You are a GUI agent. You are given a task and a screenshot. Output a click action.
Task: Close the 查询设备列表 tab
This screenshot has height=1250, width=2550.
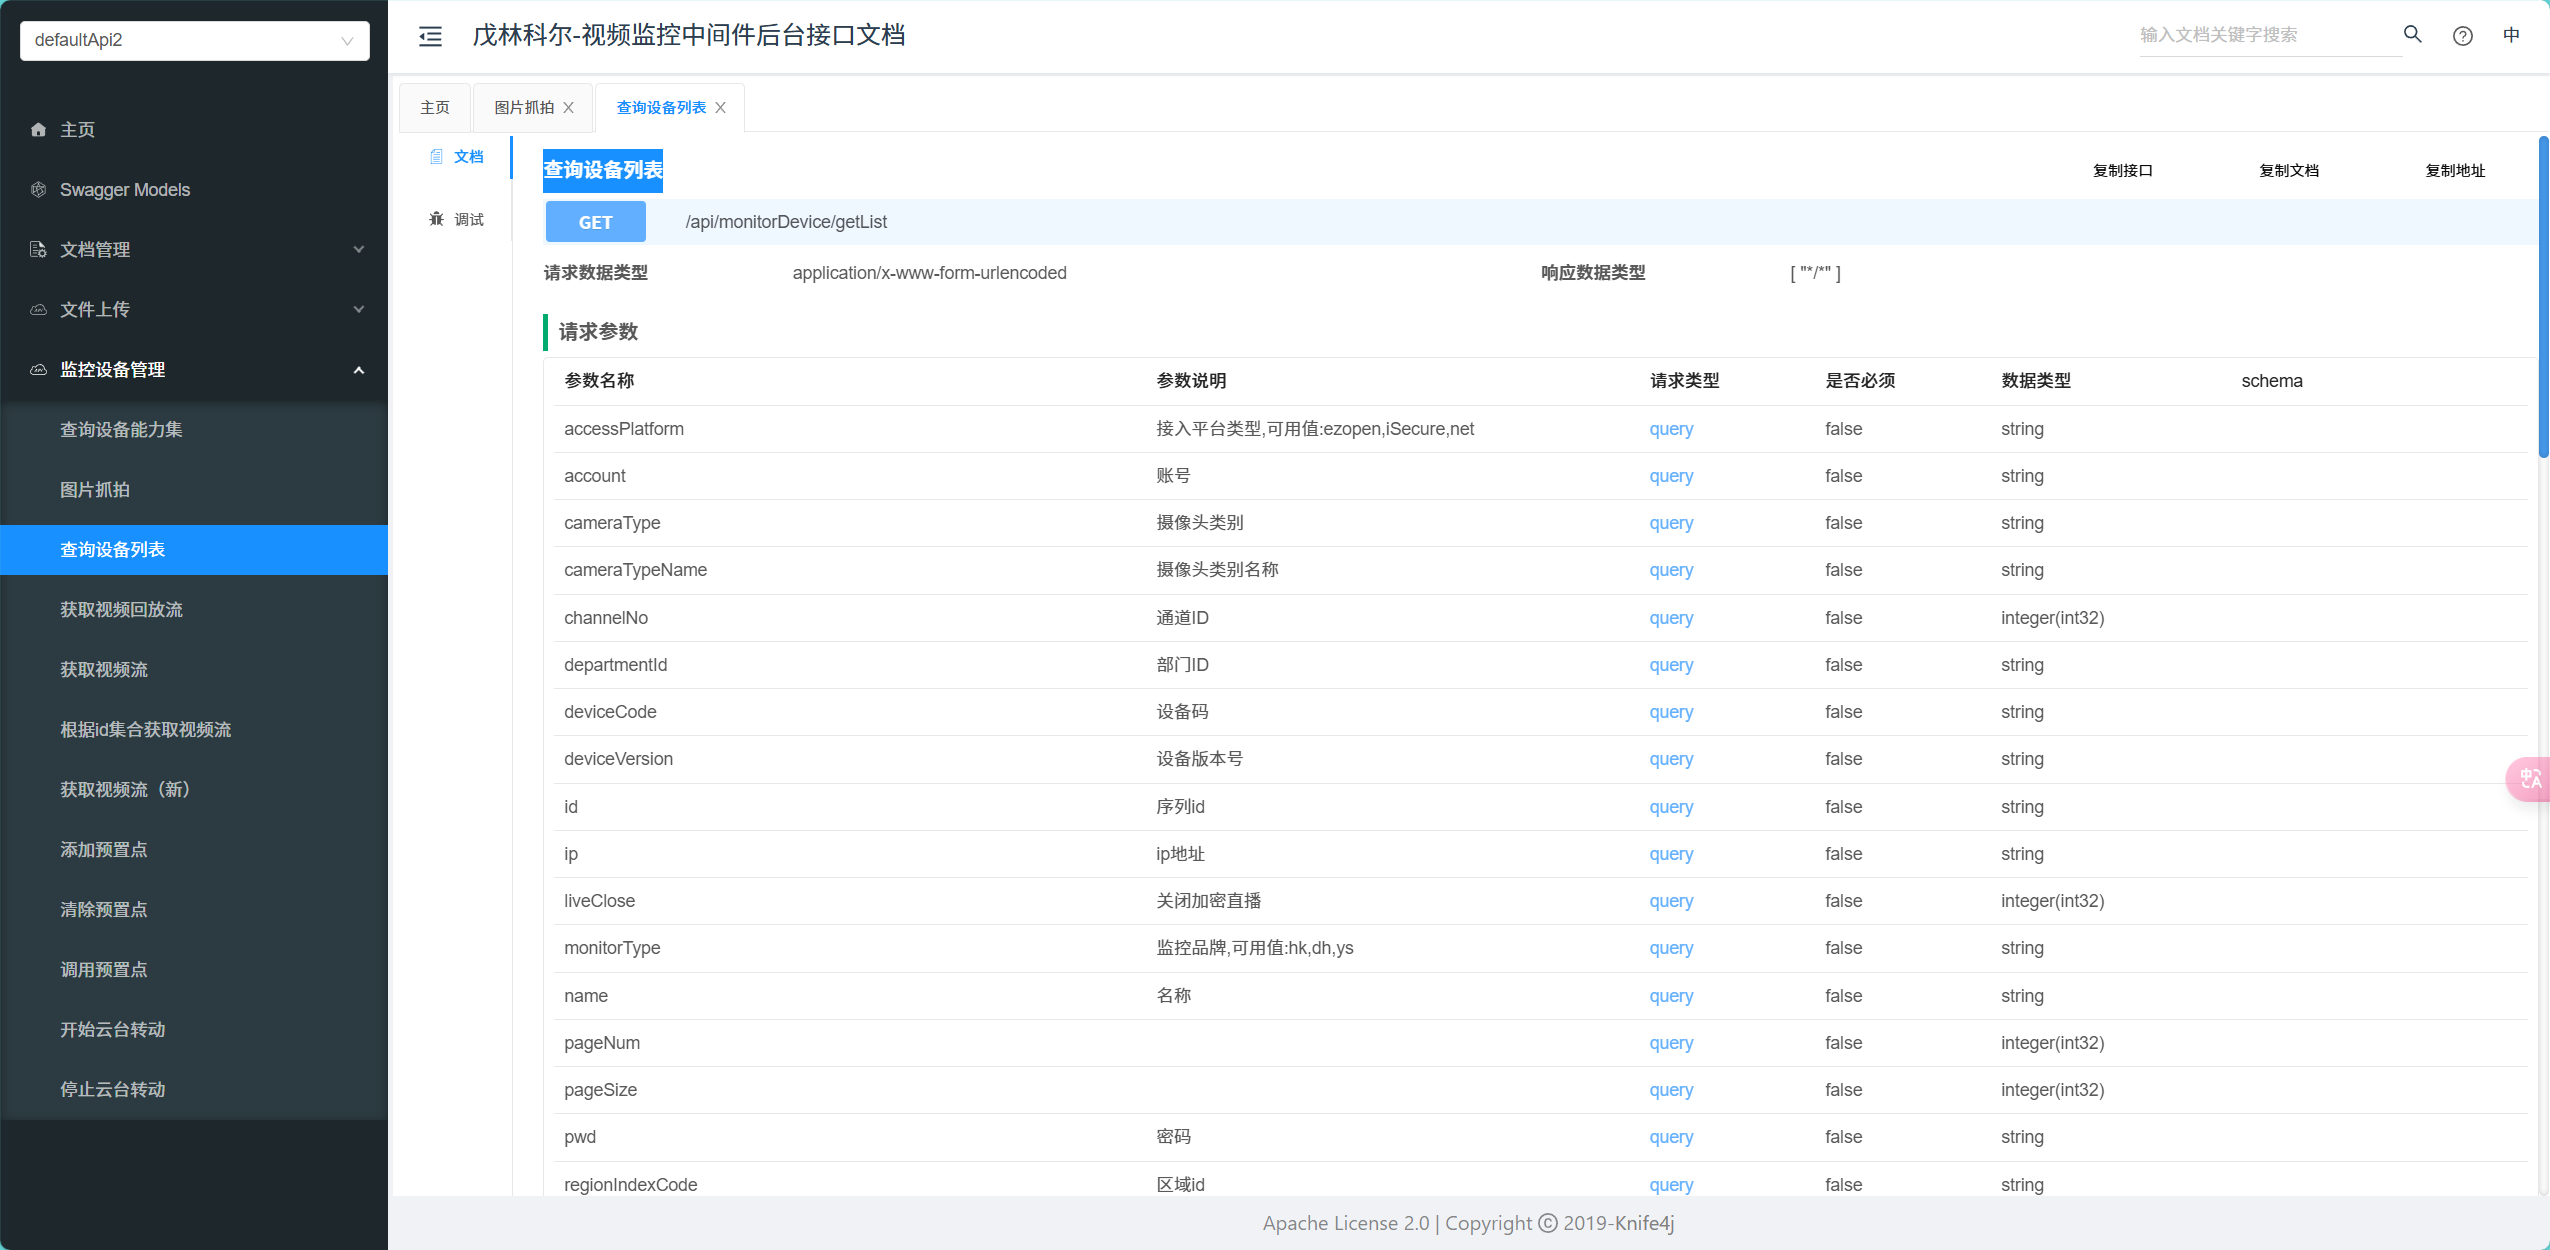tap(721, 107)
